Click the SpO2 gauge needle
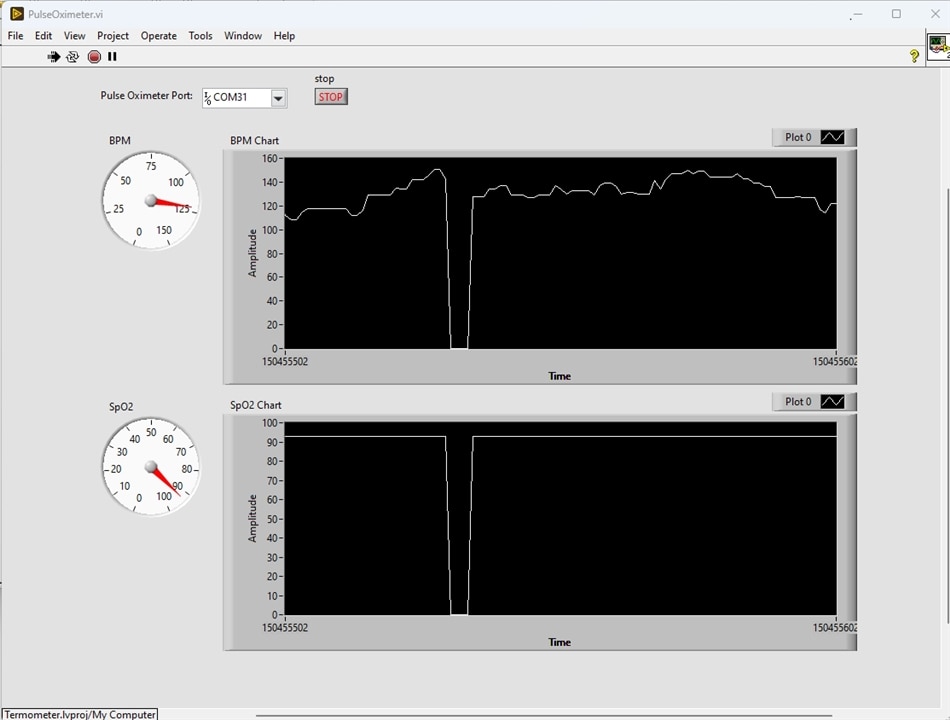The height and width of the screenshot is (720, 950). pyautogui.click(x=165, y=481)
